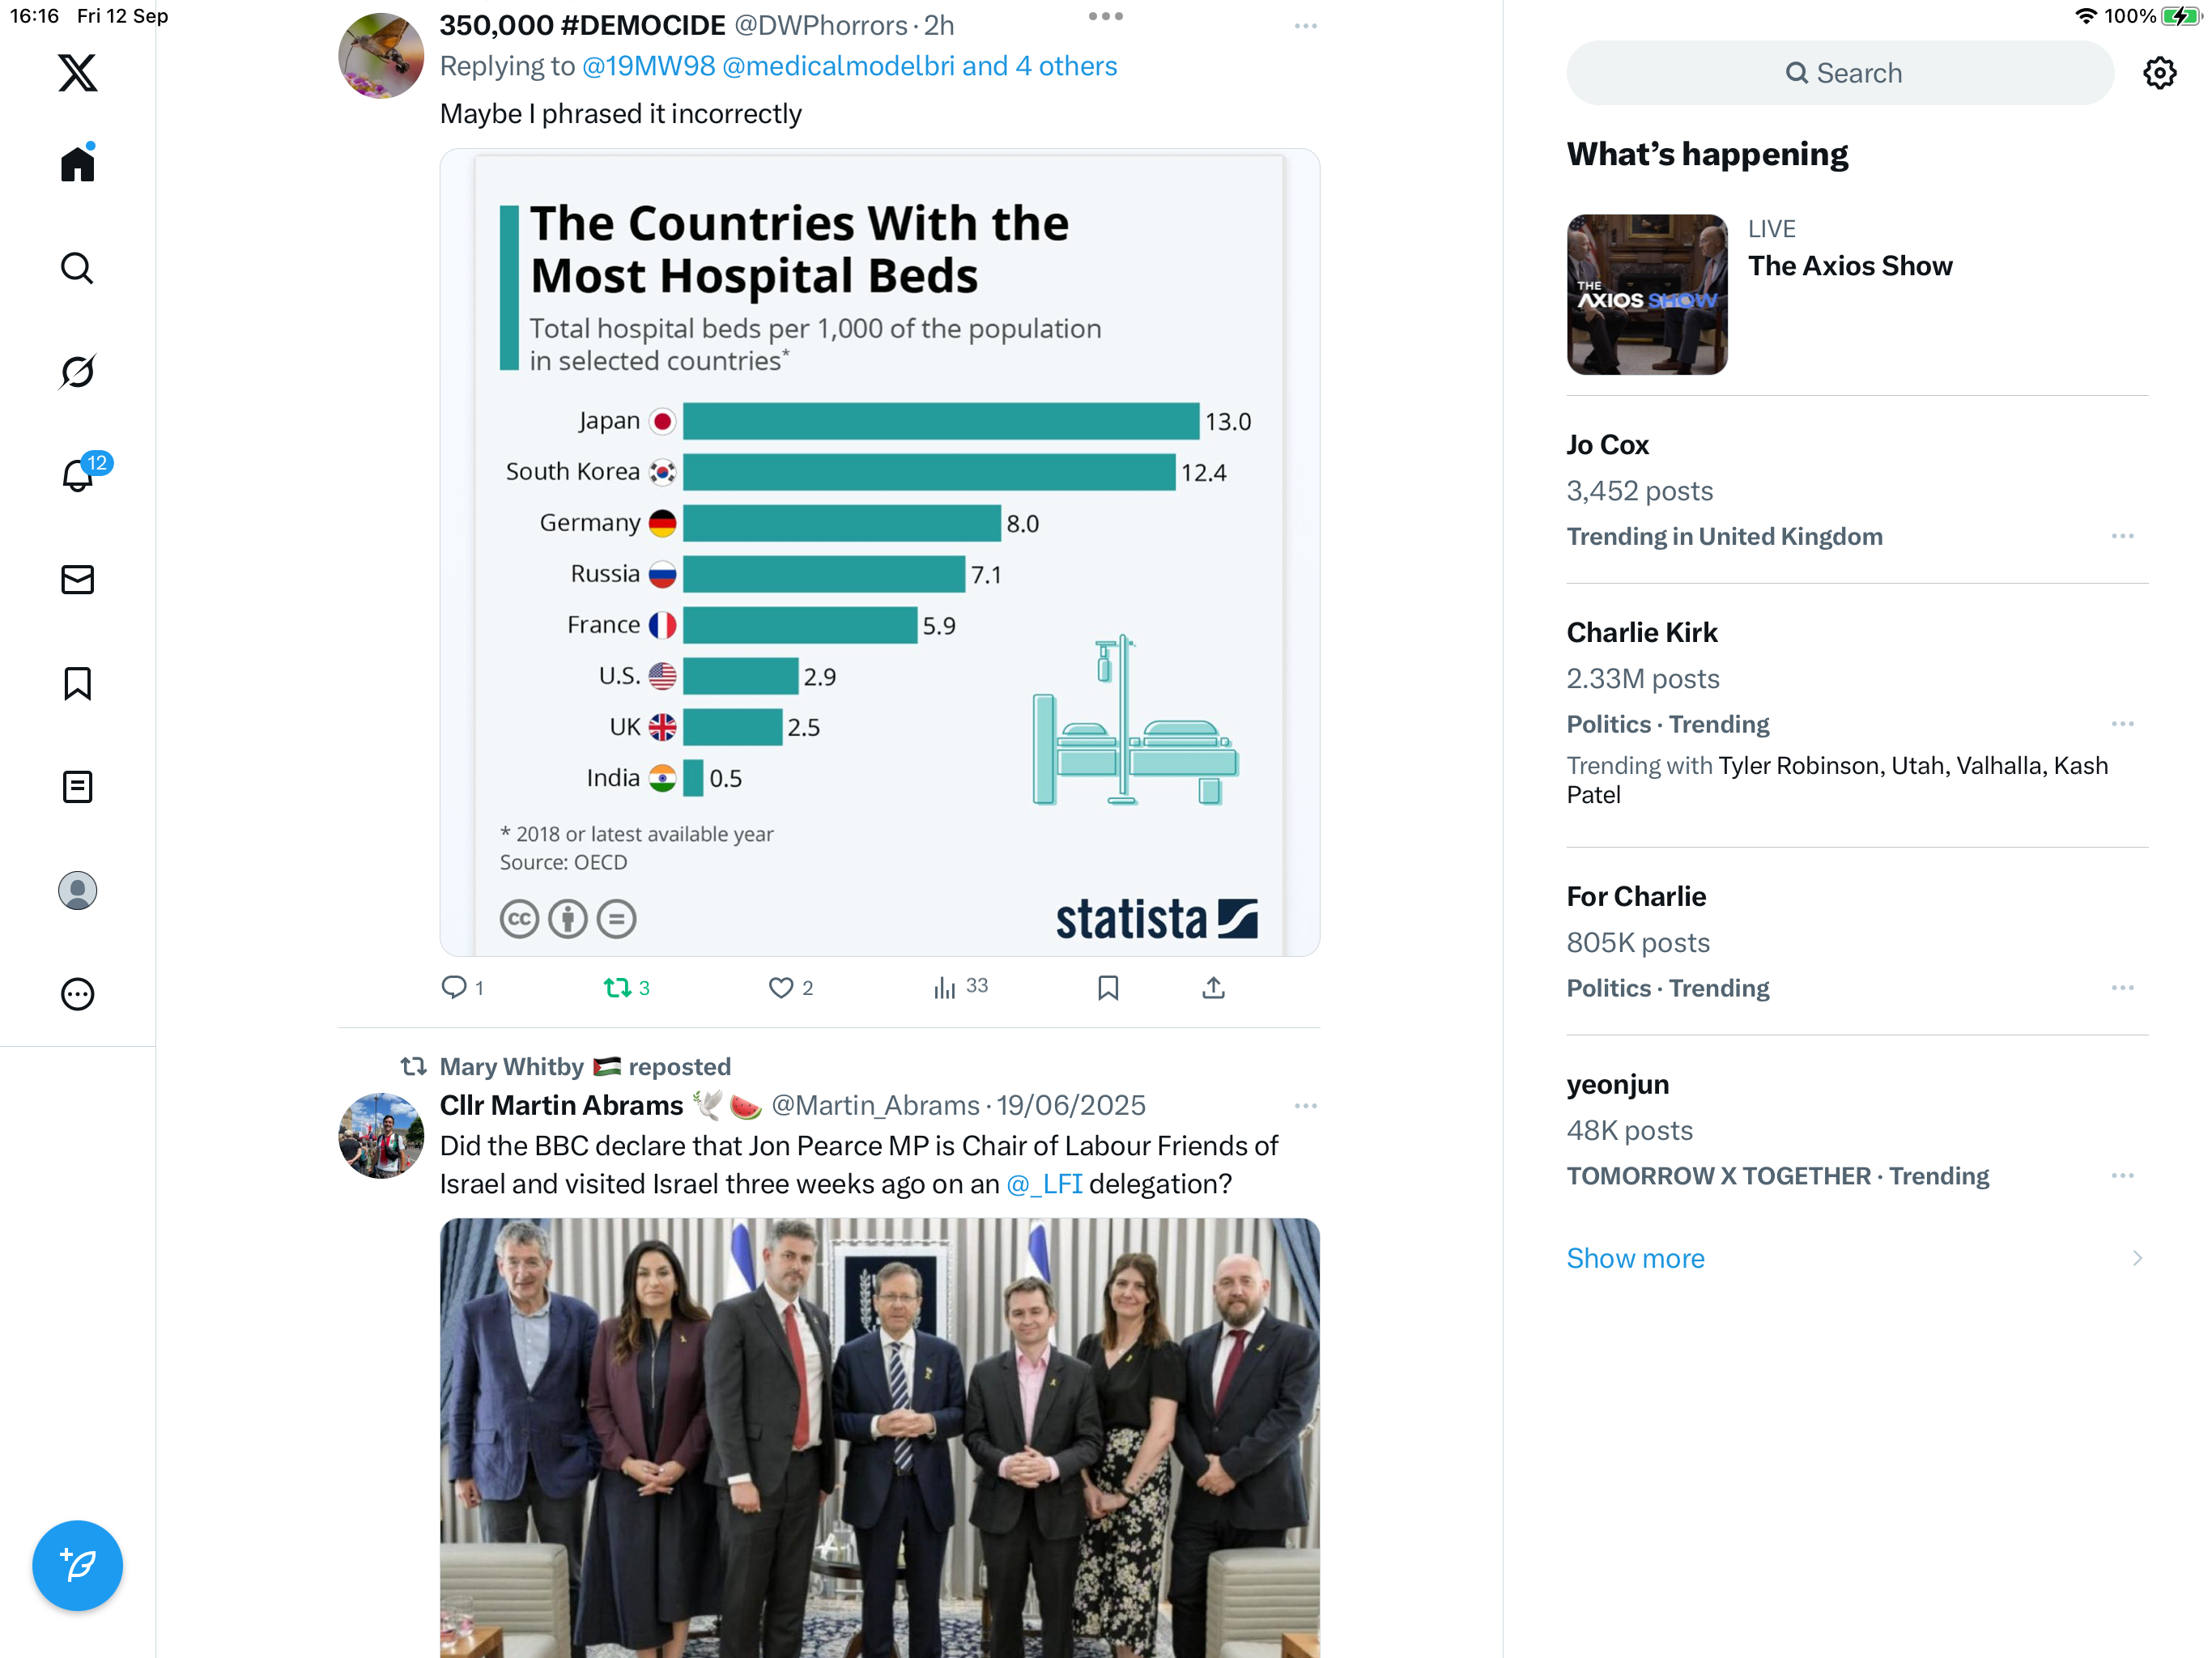Go to Home tab in sidebar

click(77, 164)
